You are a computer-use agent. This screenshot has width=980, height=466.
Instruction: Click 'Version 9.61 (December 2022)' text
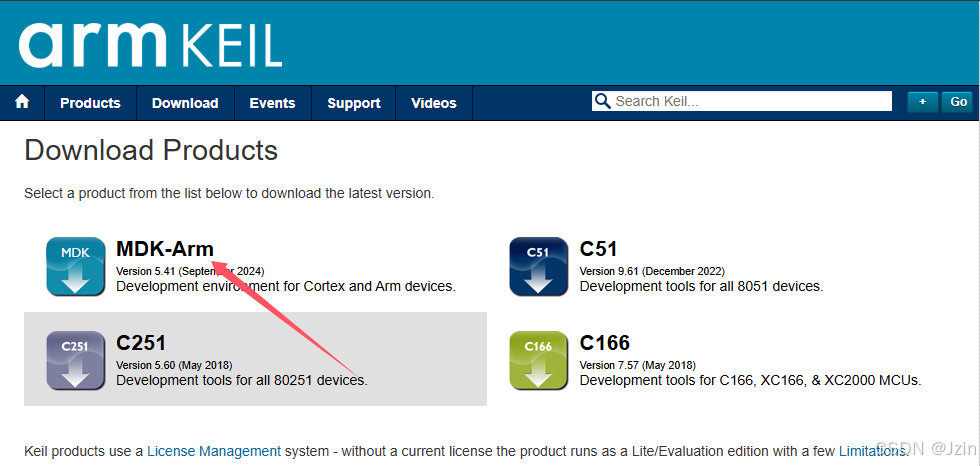(652, 272)
